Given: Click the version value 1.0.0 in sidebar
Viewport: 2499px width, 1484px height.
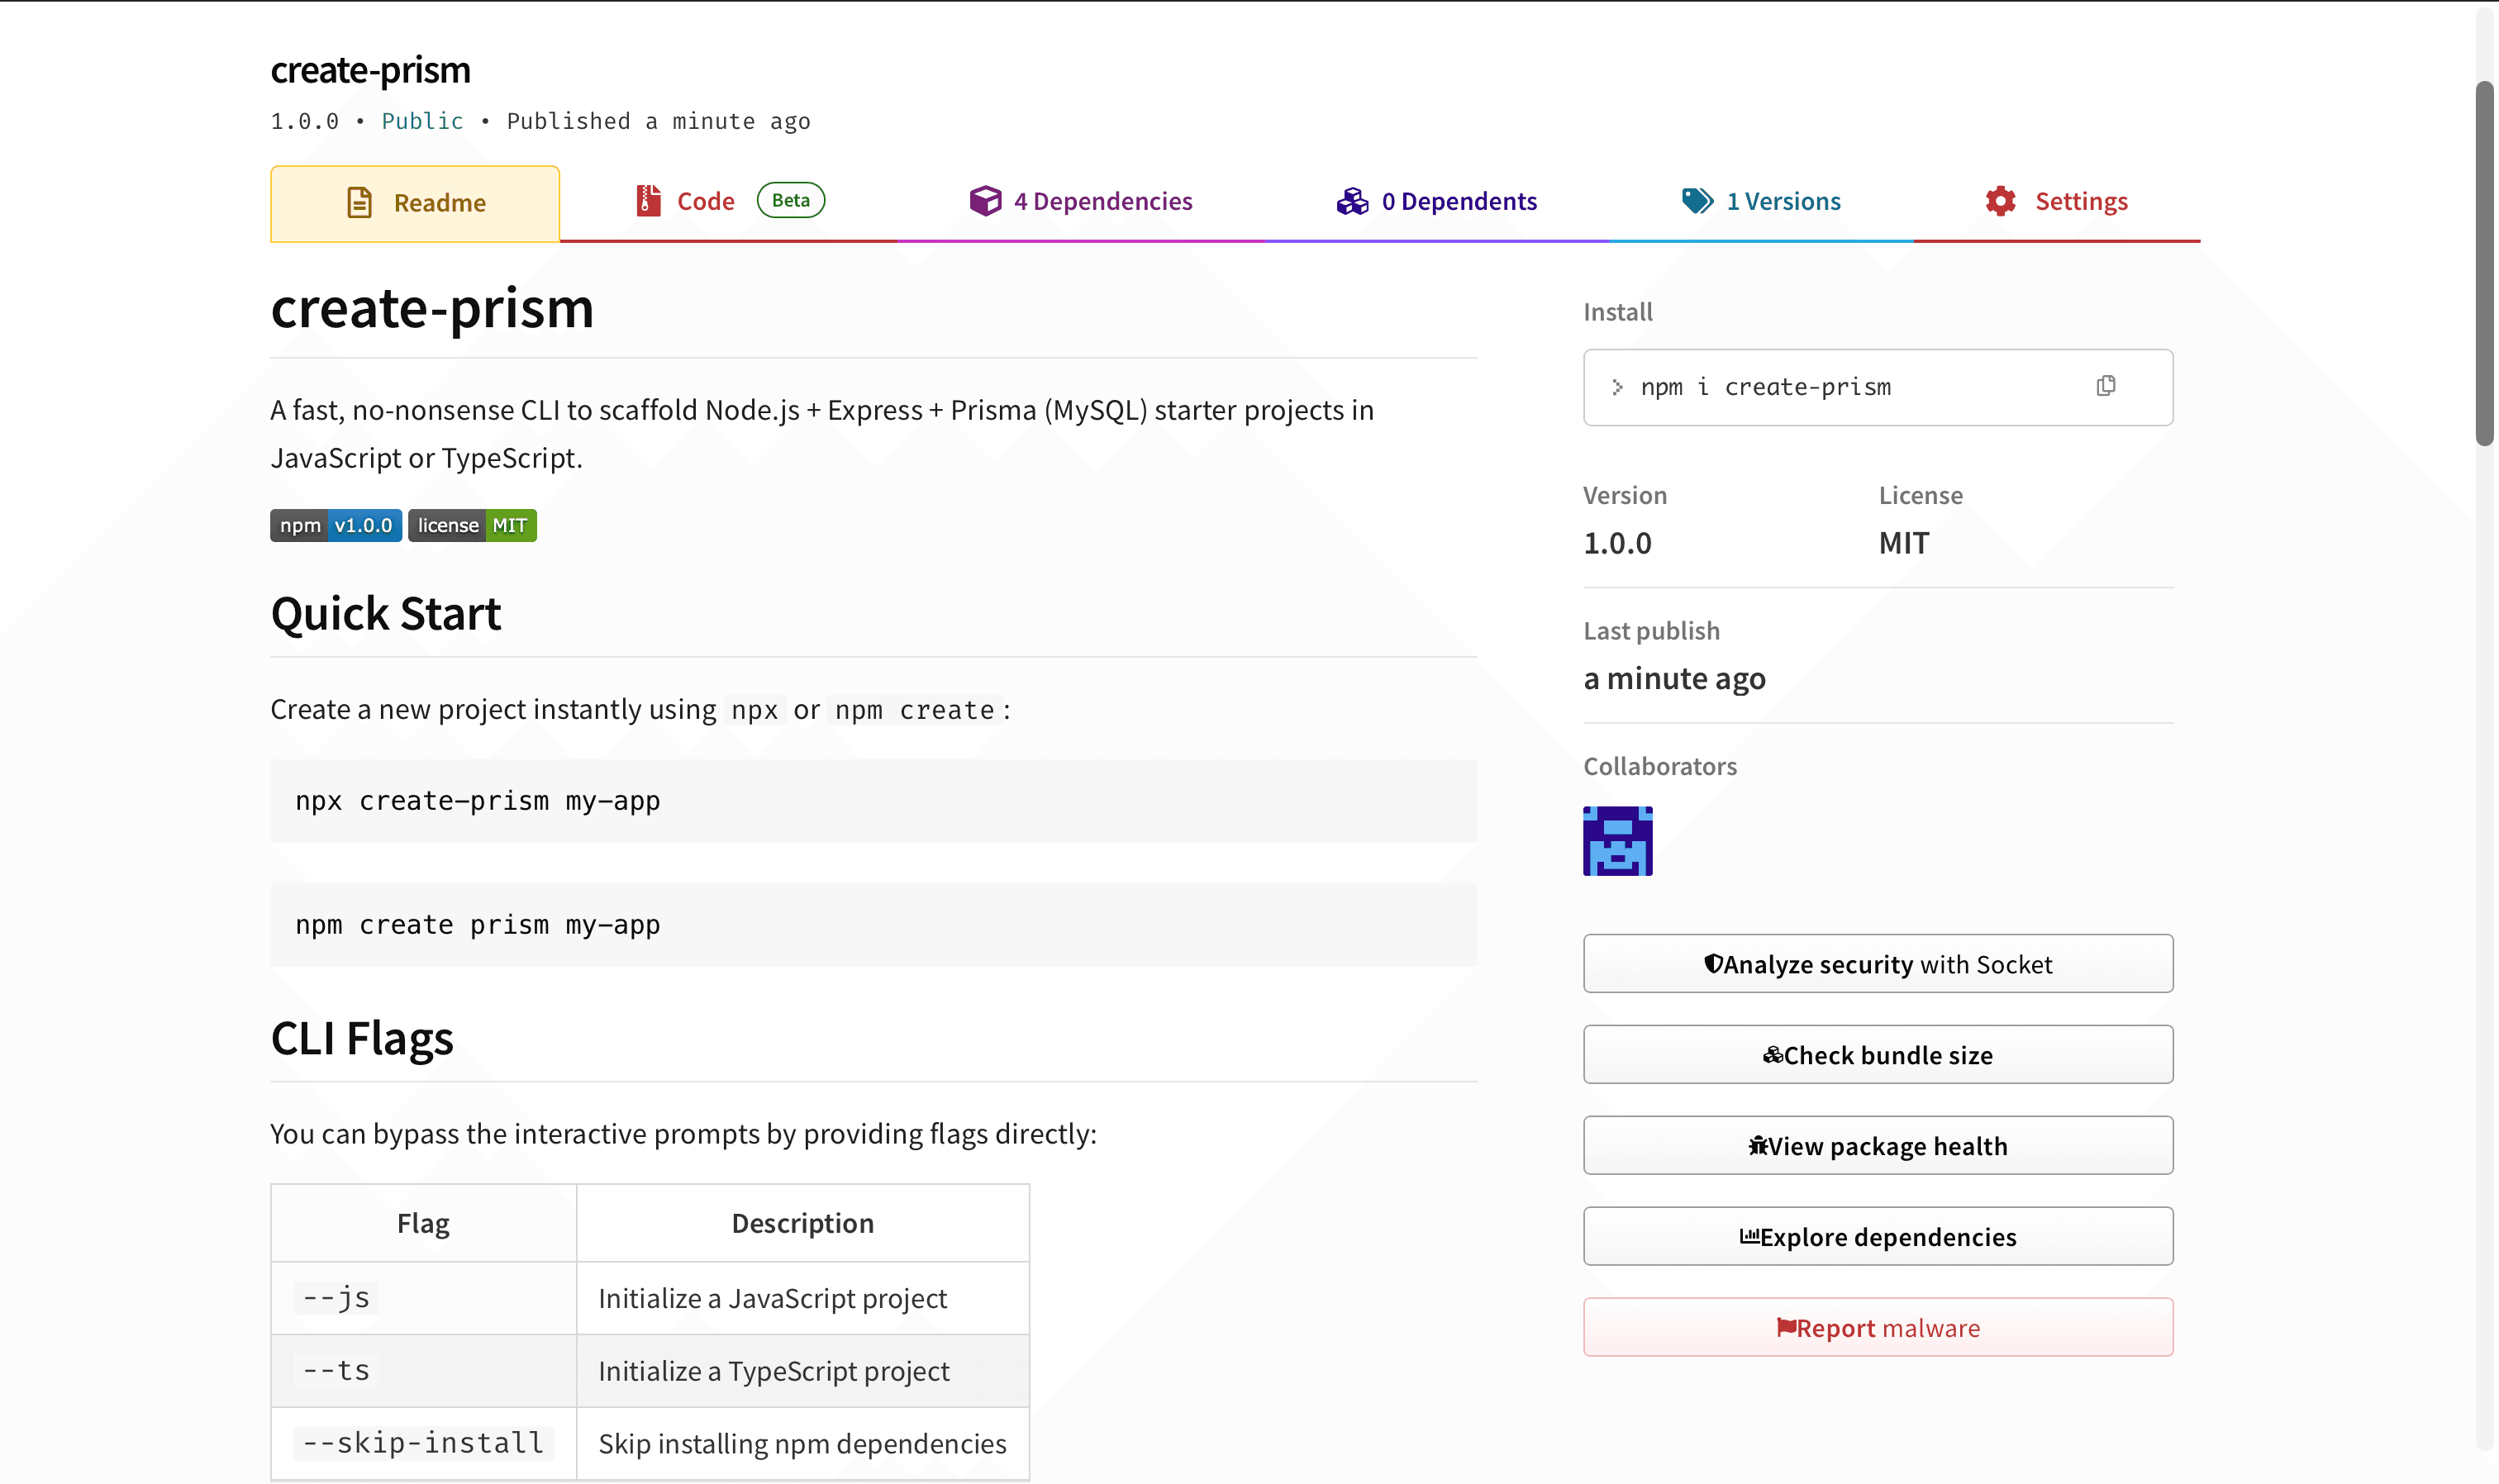Looking at the screenshot, I should pyautogui.click(x=1617, y=543).
